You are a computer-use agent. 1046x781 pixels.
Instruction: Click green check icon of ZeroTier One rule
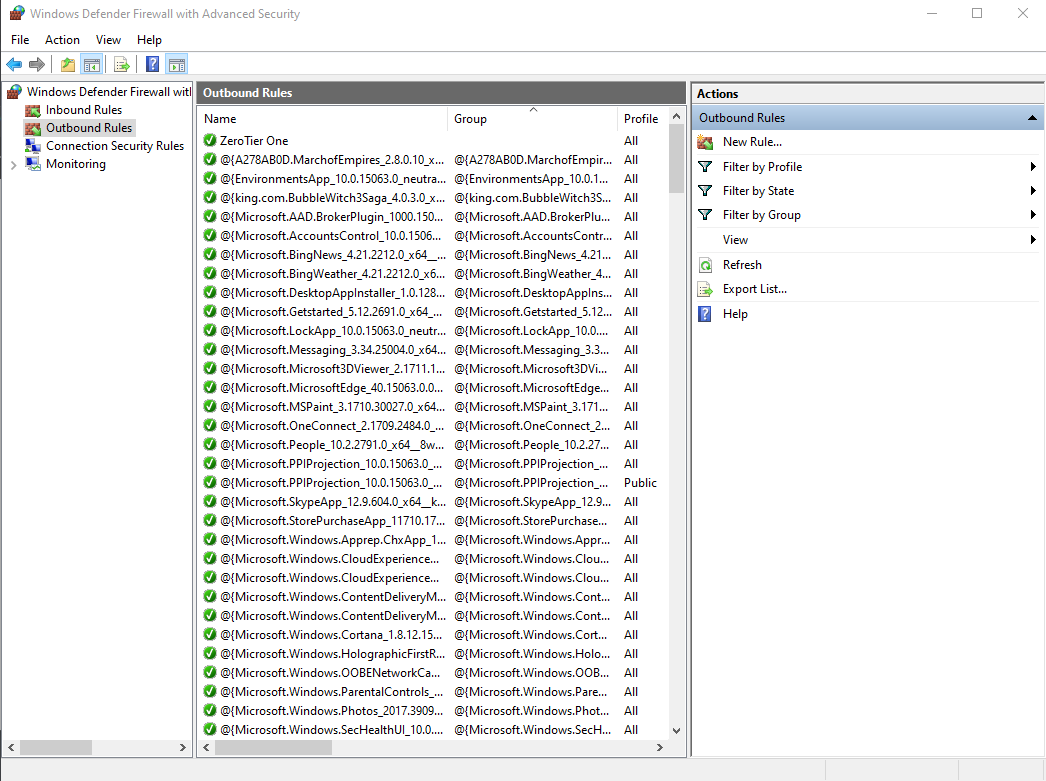click(210, 141)
